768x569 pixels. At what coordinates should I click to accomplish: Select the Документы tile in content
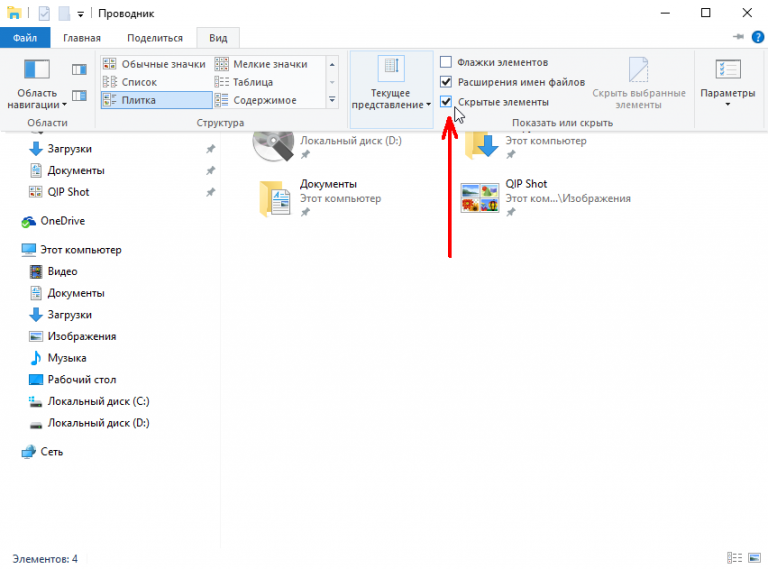pyautogui.click(x=321, y=198)
